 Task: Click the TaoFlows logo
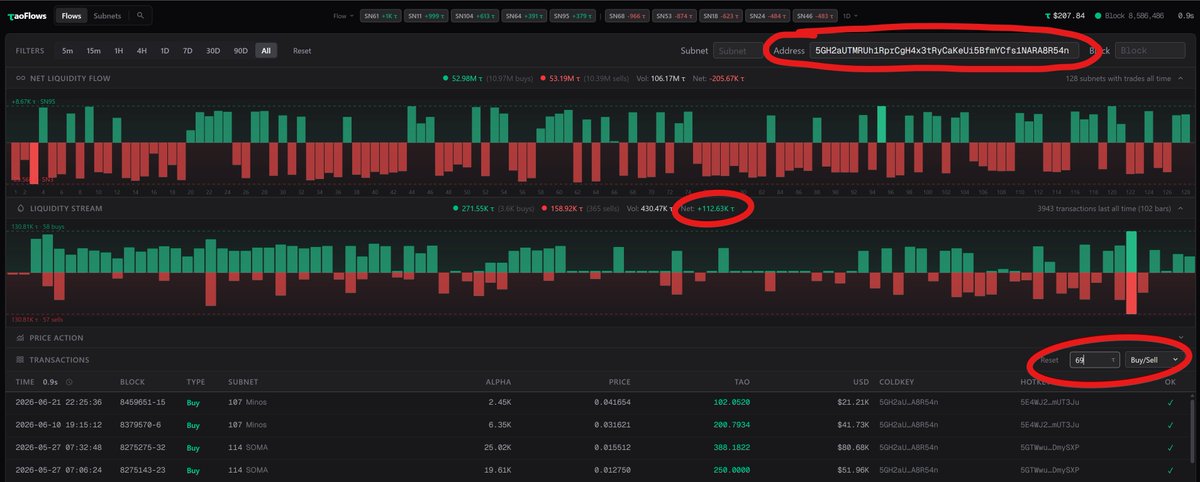click(x=26, y=16)
